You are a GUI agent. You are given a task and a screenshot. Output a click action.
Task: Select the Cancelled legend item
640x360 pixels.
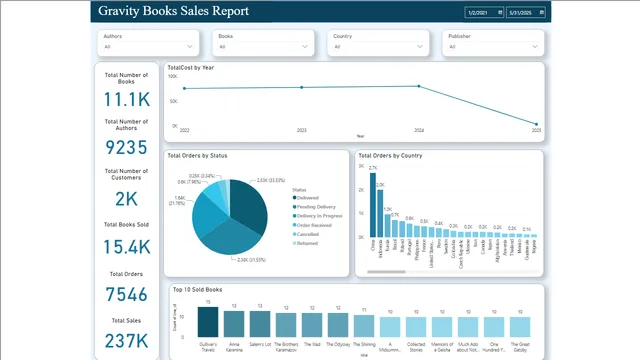pos(305,234)
